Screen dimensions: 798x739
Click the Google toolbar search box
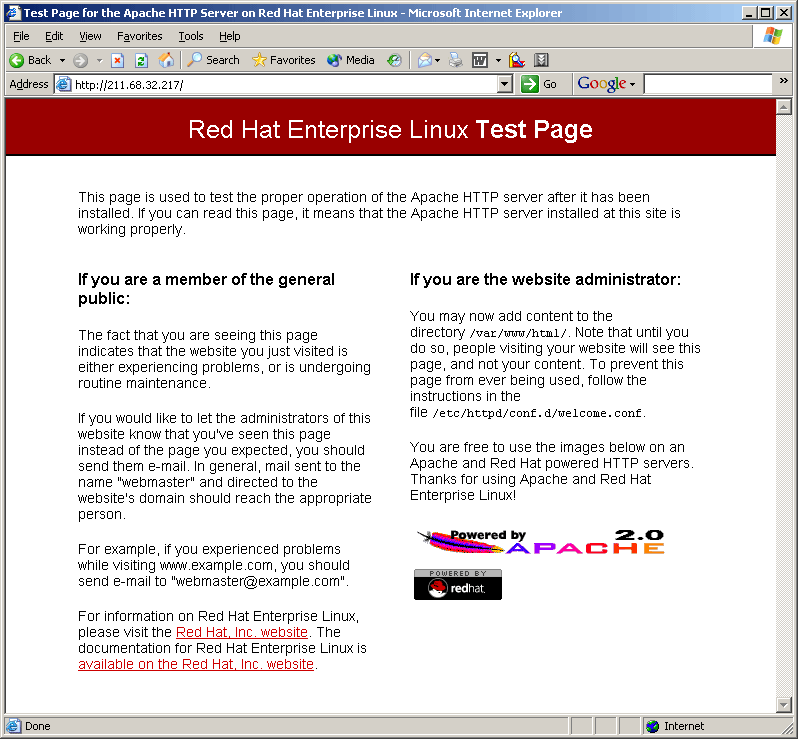(x=708, y=84)
